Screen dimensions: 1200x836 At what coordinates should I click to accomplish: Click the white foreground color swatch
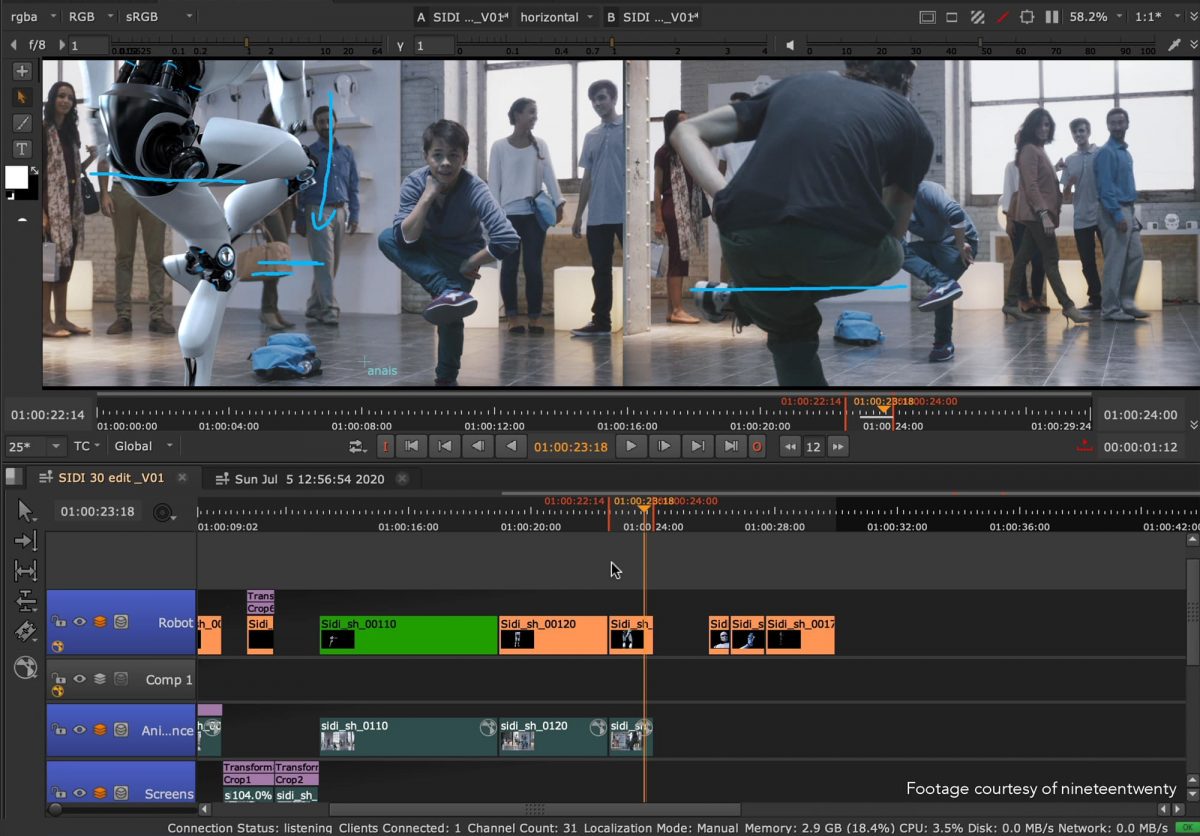(x=17, y=178)
